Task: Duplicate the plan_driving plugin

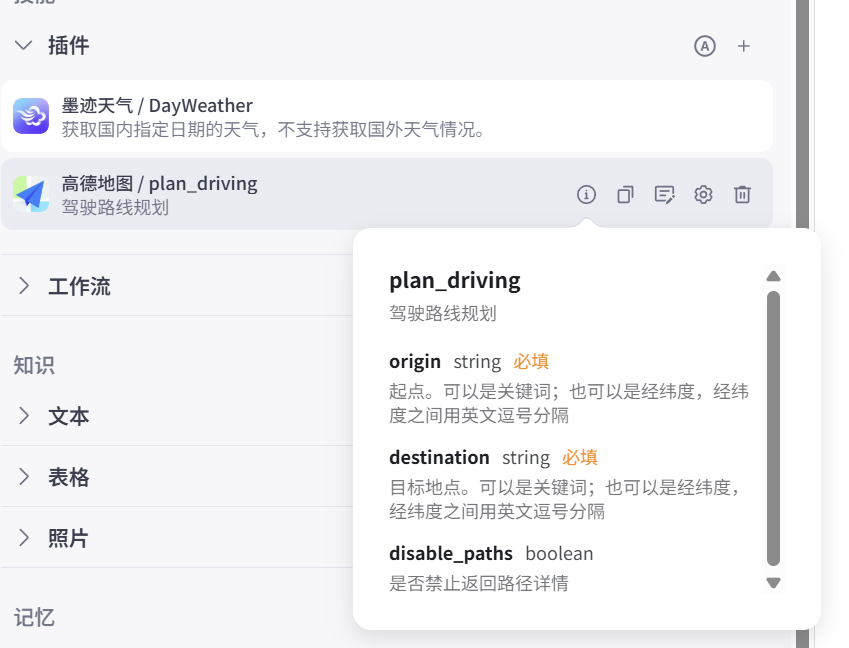Action: 625,195
